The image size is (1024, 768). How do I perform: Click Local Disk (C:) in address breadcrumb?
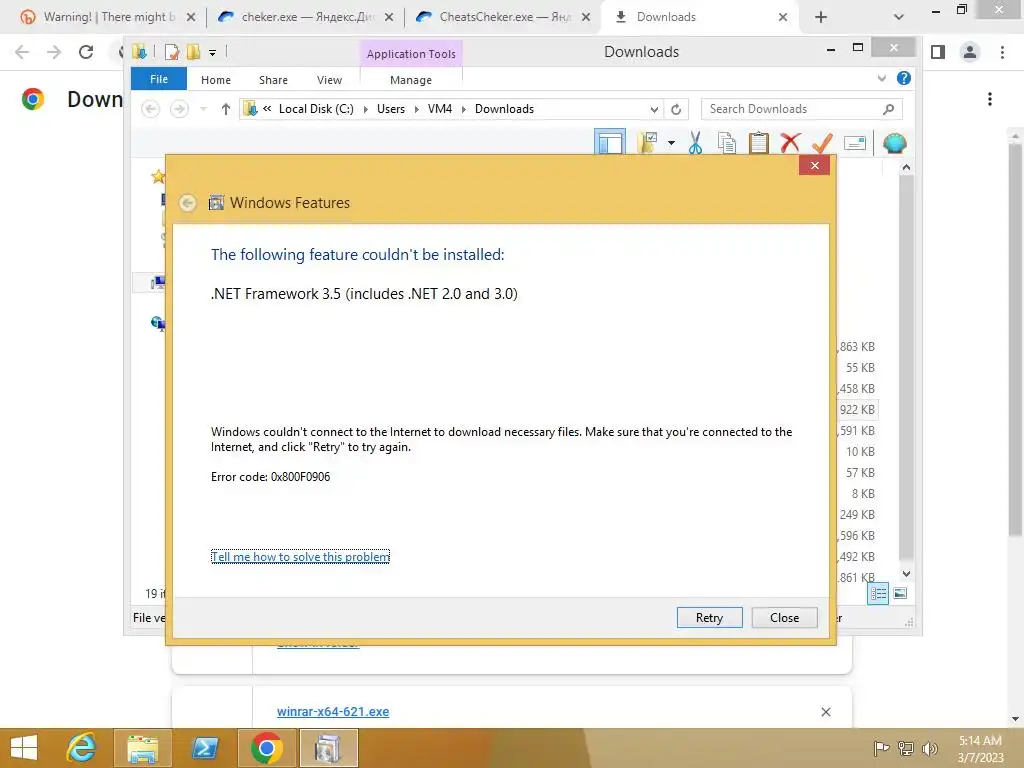tap(316, 109)
